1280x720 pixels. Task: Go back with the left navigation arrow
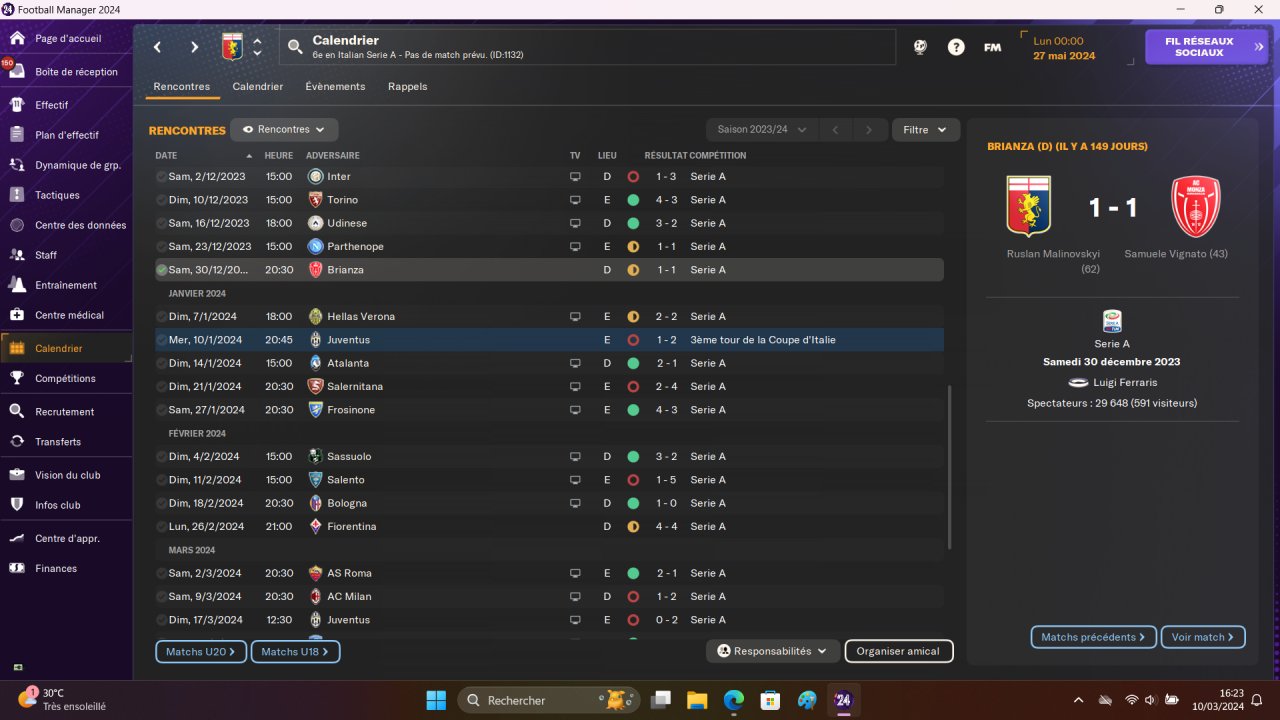click(x=158, y=47)
